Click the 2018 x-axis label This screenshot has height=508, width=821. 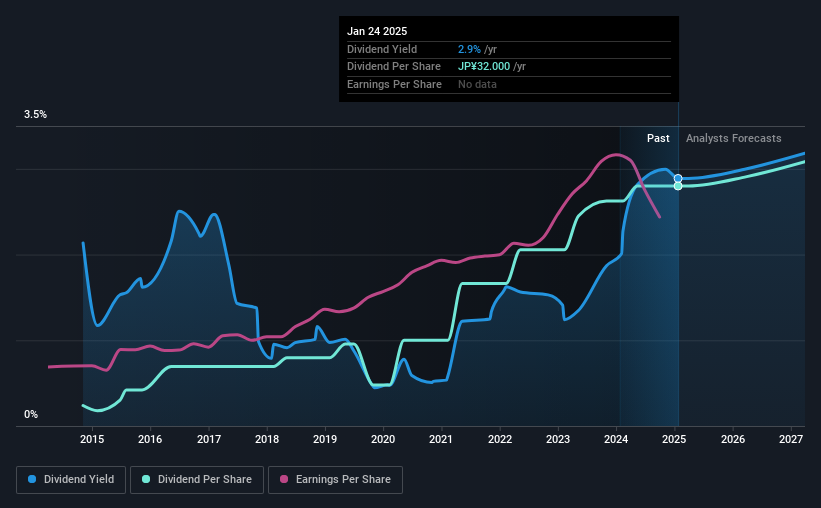click(267, 439)
